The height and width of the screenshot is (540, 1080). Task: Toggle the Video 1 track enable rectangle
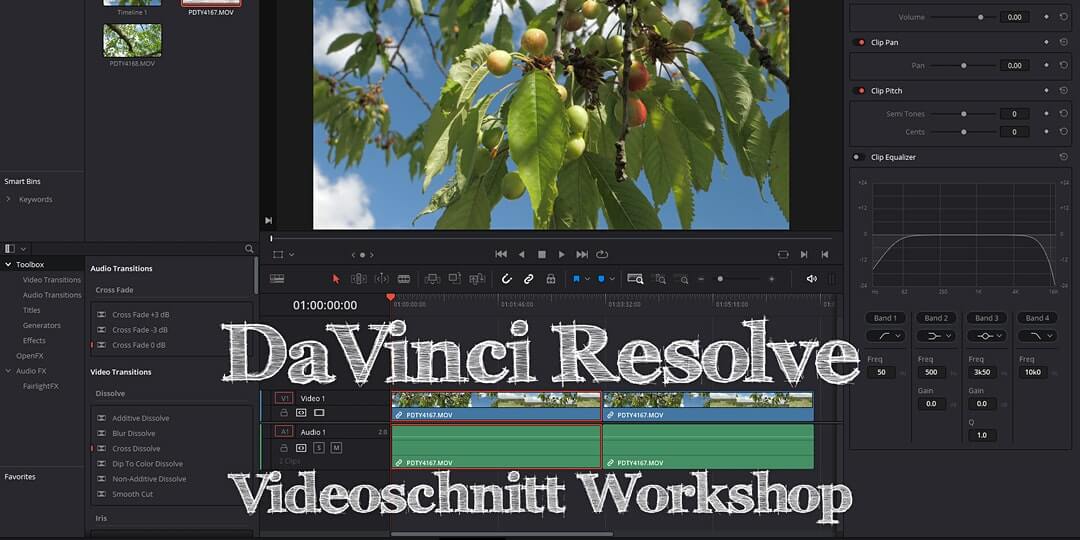(319, 413)
